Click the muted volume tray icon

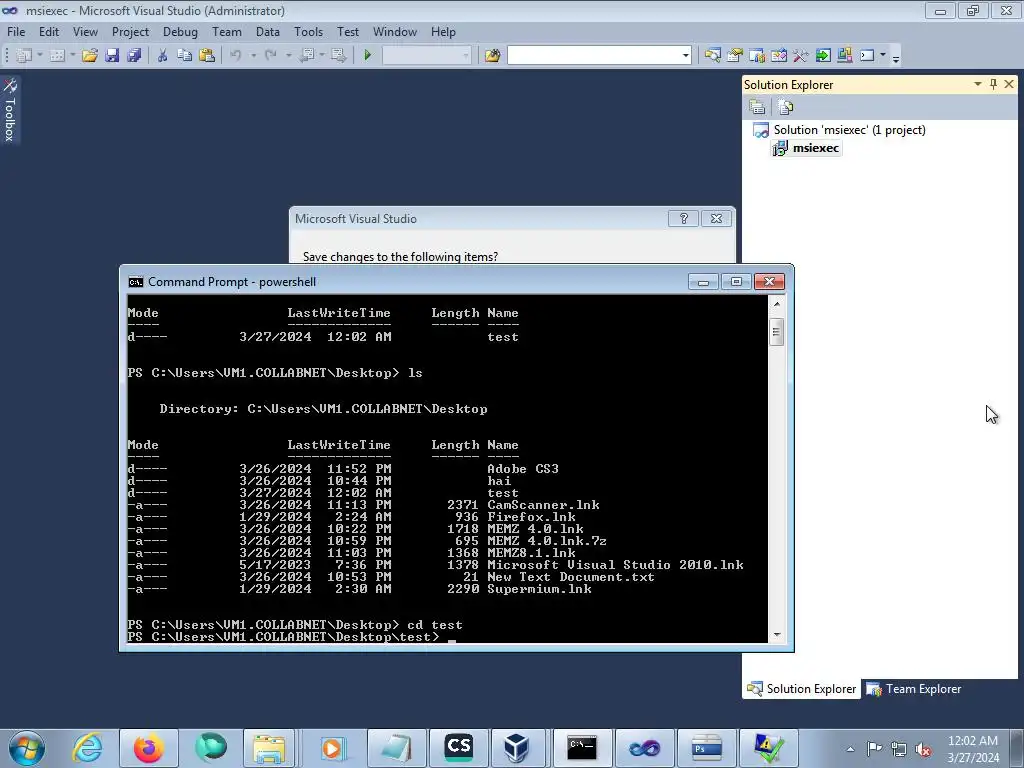point(923,749)
